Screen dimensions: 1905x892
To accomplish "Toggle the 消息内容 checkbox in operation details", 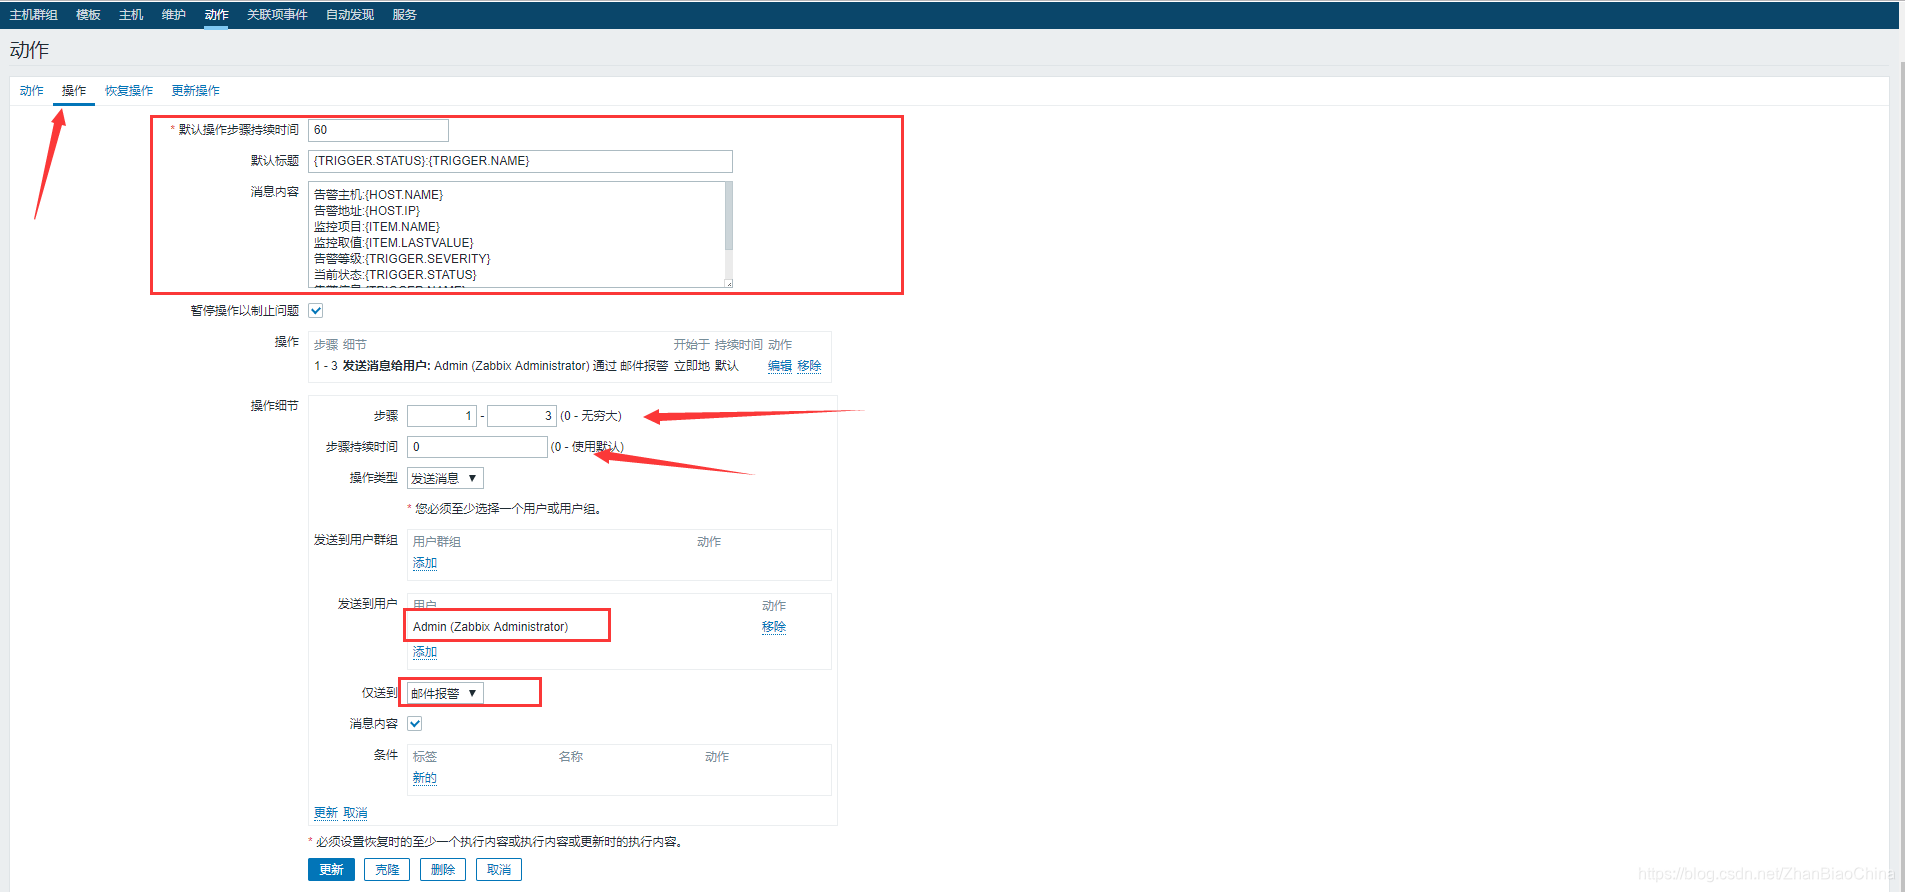I will point(415,724).
